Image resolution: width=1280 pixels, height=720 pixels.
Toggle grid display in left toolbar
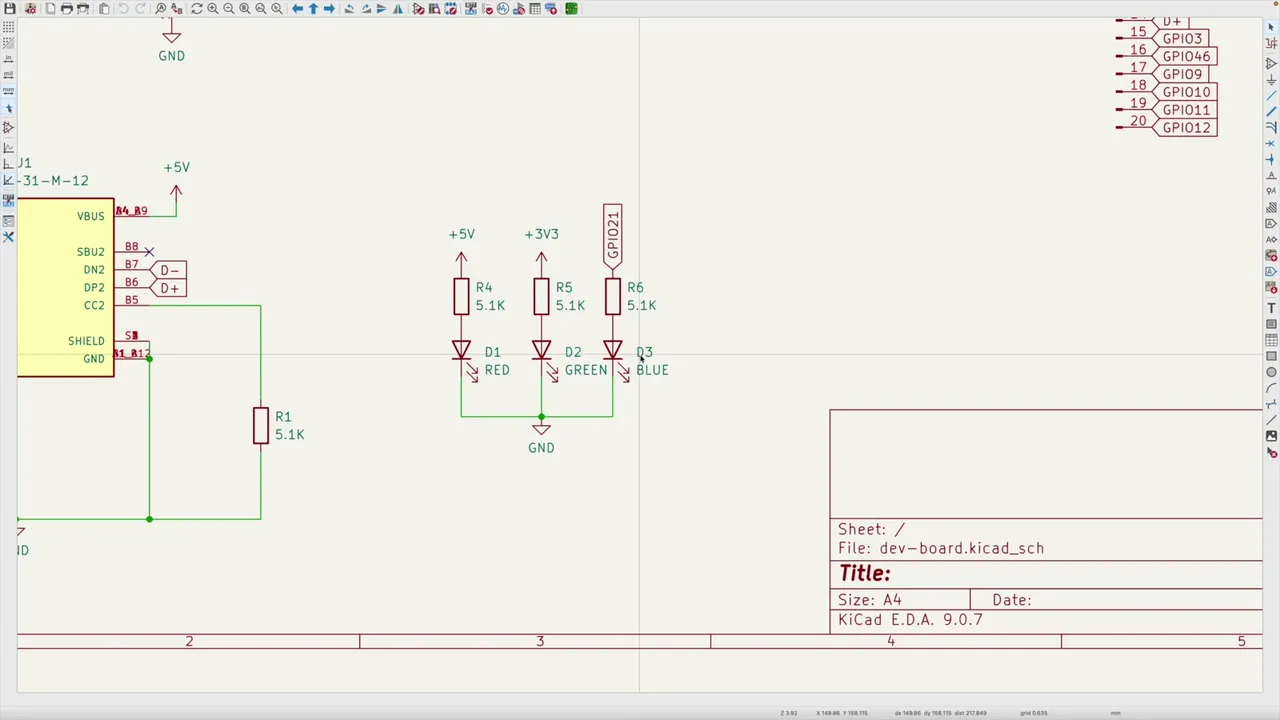point(9,26)
